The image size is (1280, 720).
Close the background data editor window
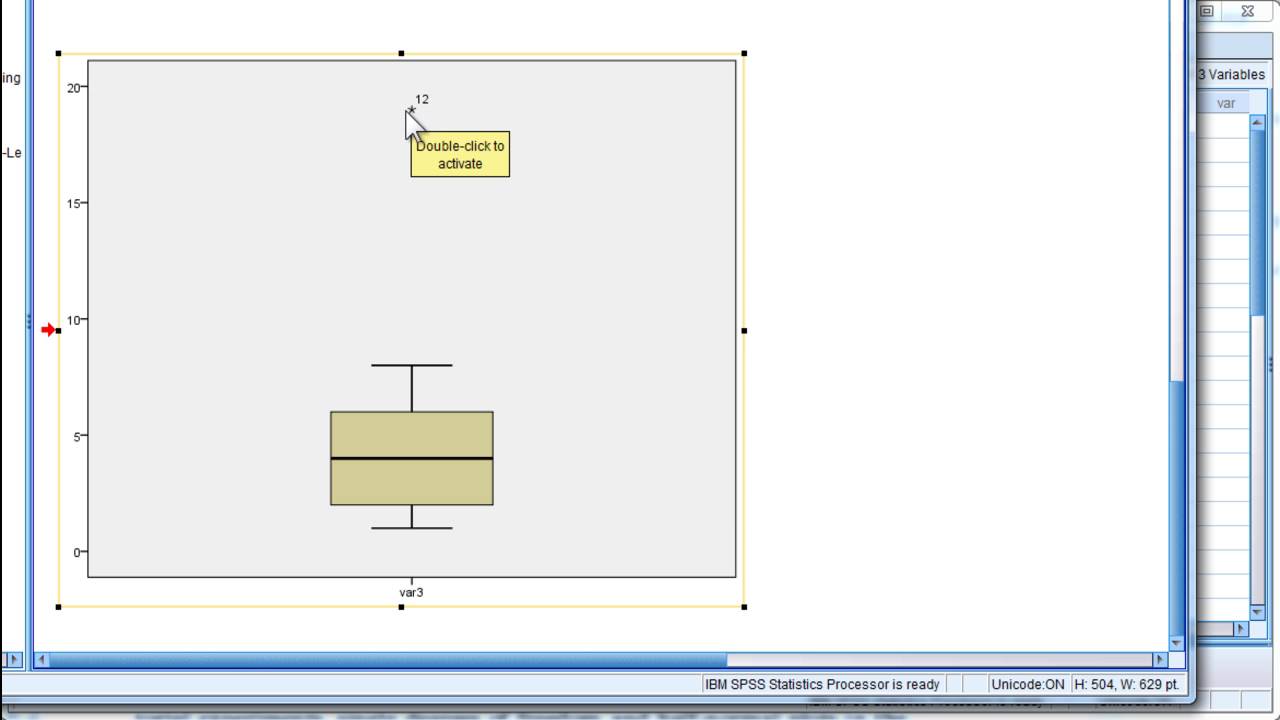coord(1247,11)
